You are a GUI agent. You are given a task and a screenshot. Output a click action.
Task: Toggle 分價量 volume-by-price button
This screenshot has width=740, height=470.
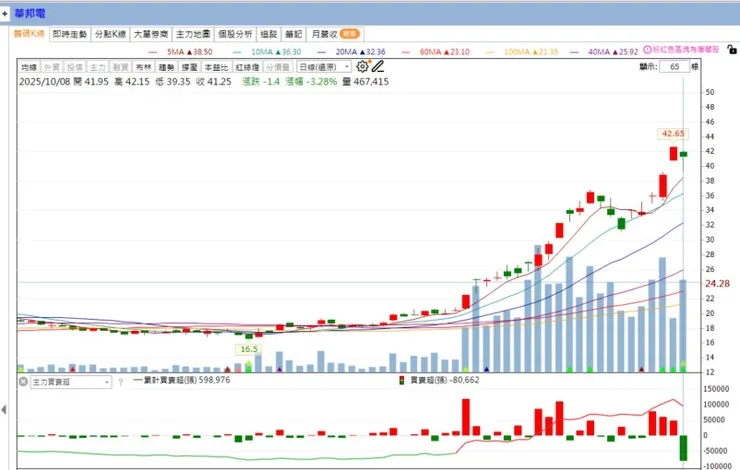tap(278, 67)
